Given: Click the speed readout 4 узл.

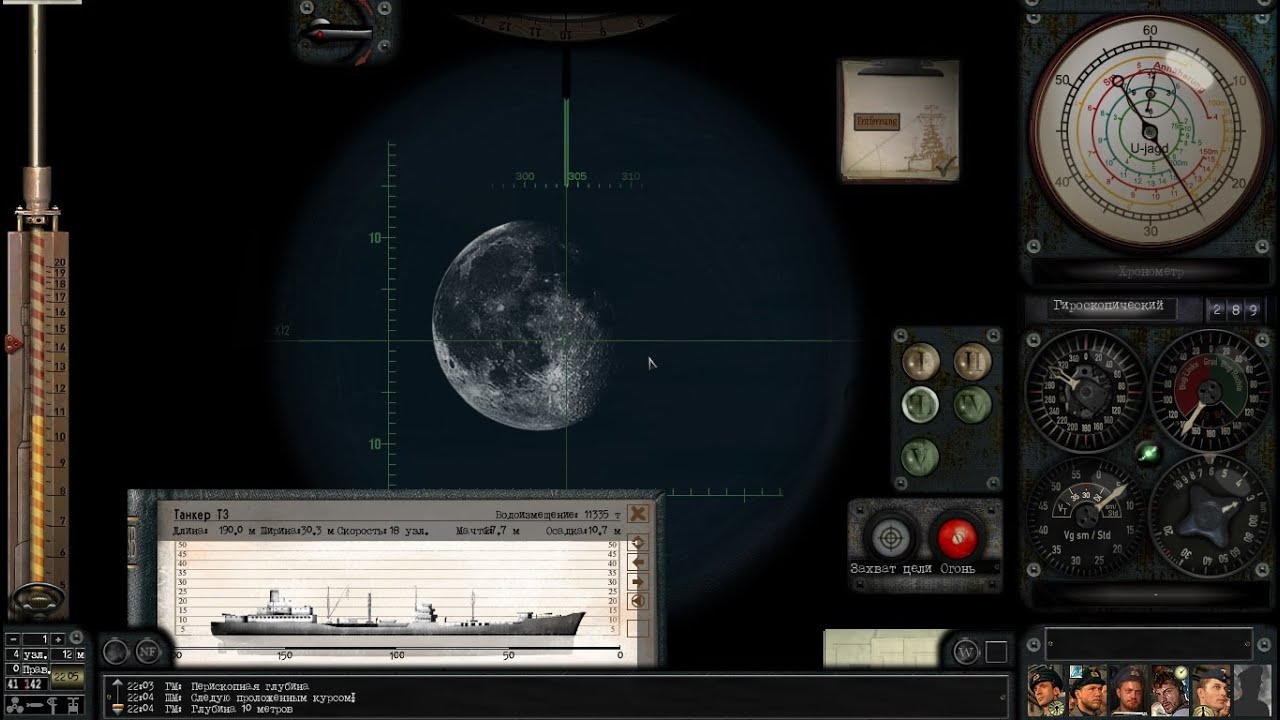Looking at the screenshot, I should click(x=26, y=654).
